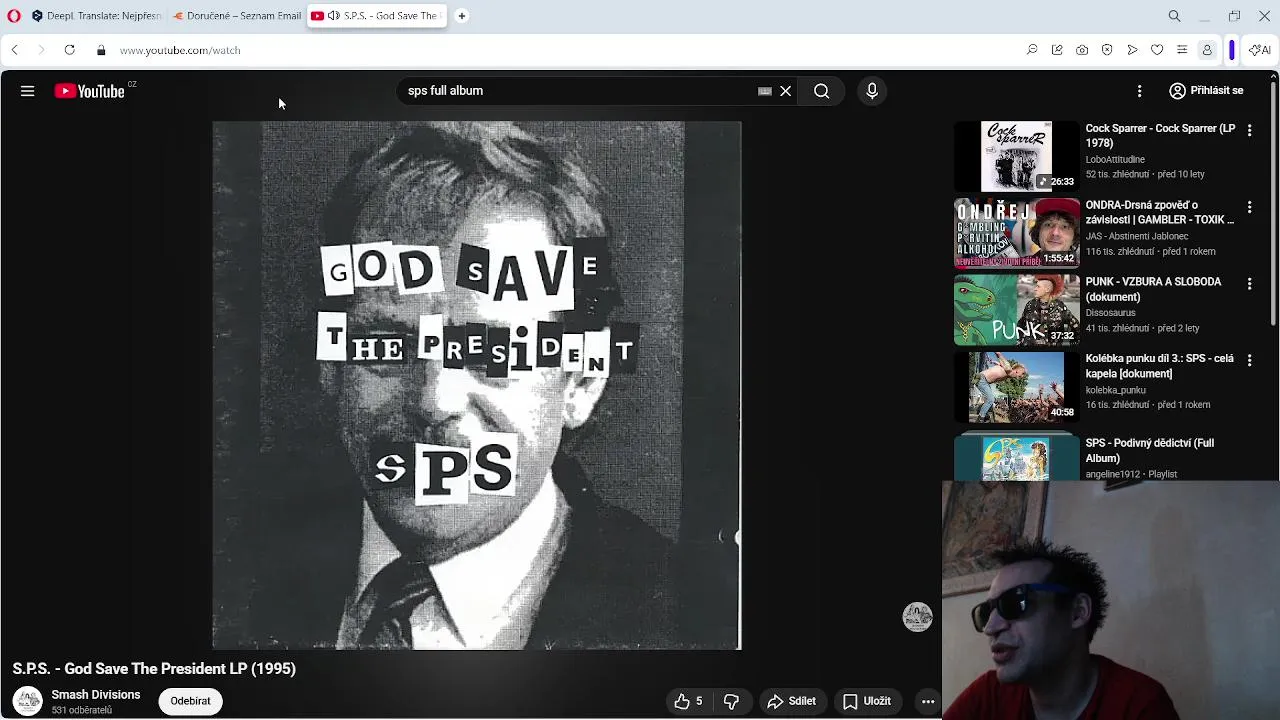Select the S.P.S. God Save The President tab
The image size is (1280, 720).
(376, 16)
